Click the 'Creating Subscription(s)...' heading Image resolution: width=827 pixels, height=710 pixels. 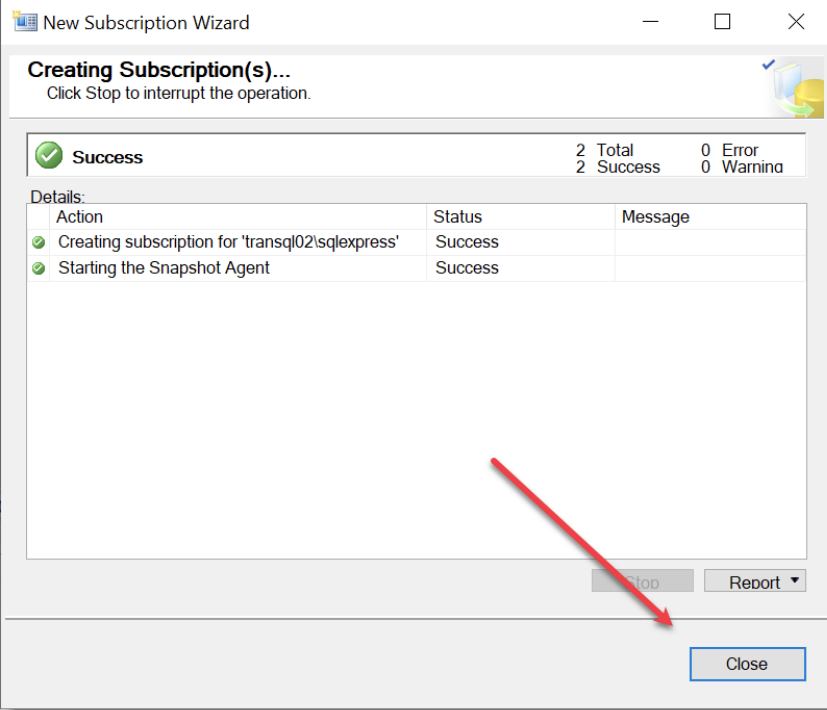159,70
